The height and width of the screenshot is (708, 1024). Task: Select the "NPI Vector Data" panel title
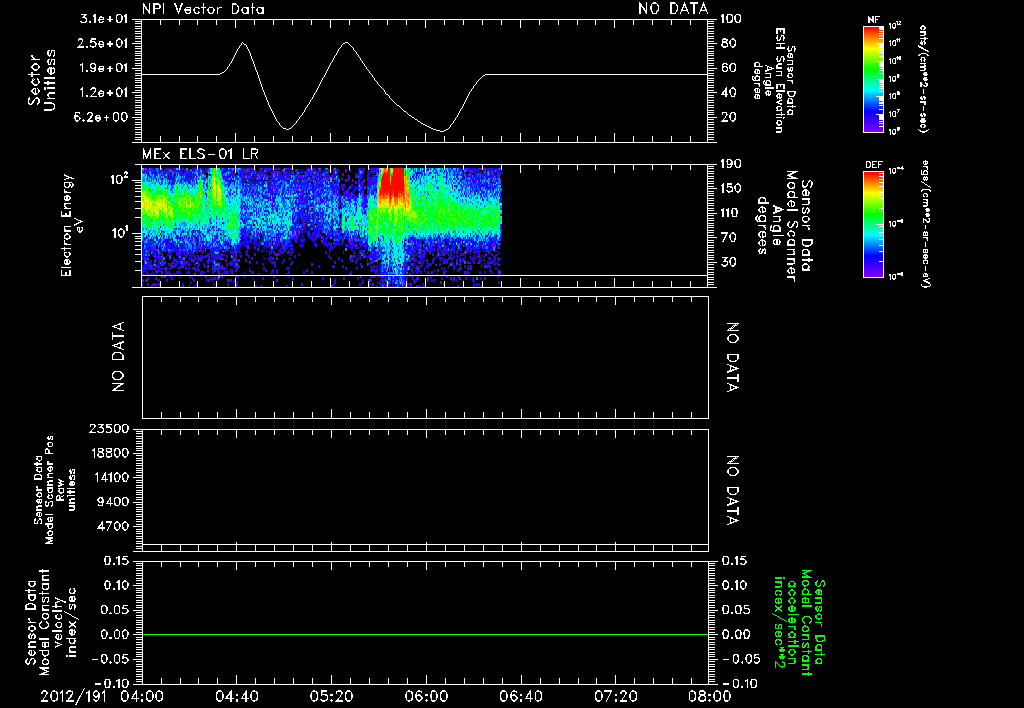coord(204,9)
